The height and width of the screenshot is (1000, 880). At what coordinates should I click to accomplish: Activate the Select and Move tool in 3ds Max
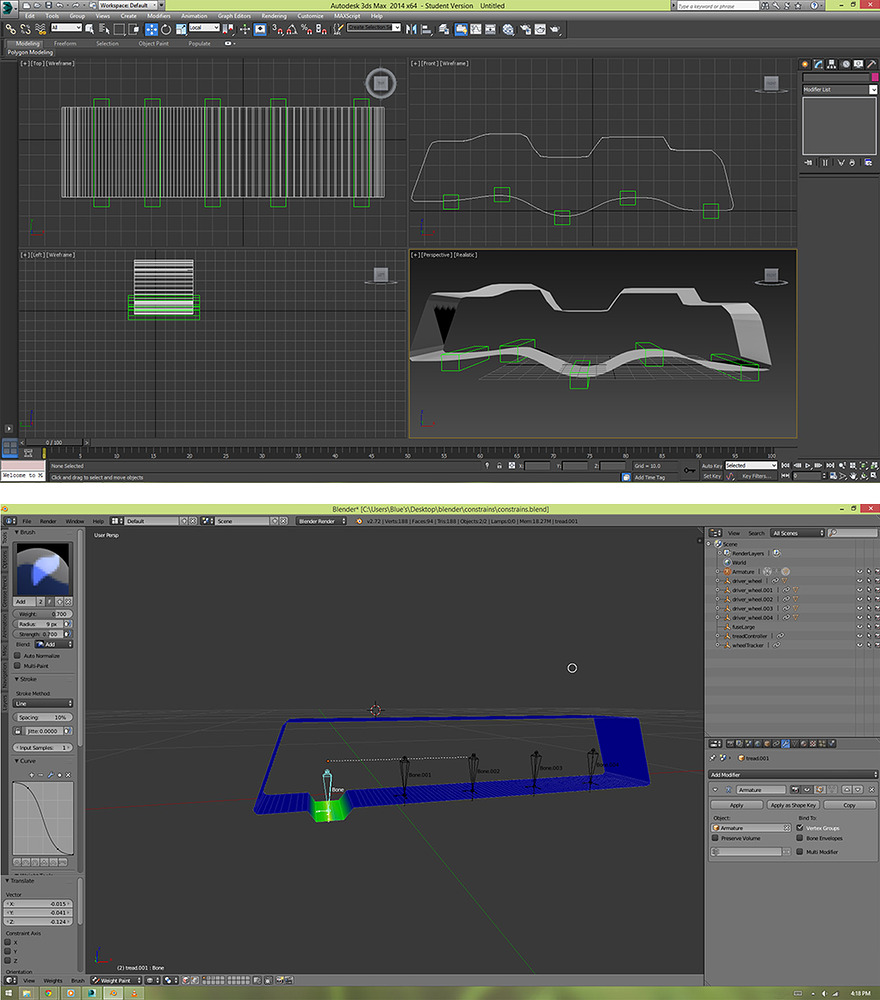click(151, 29)
